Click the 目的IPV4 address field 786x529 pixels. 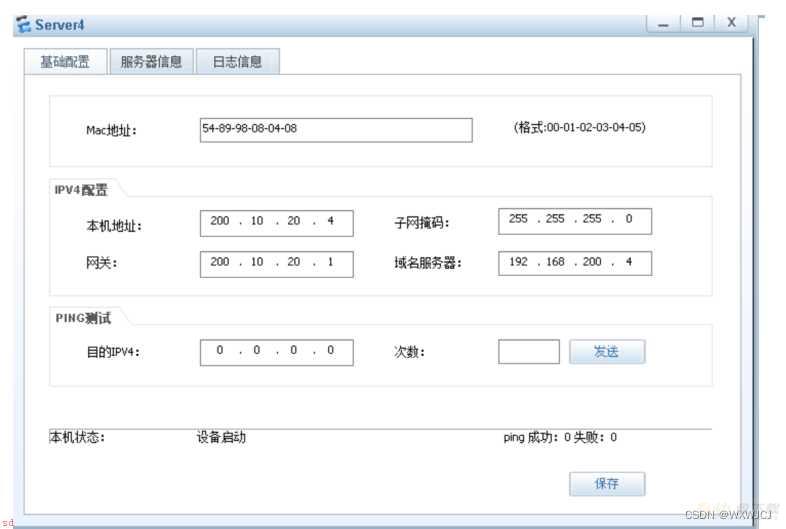pyautogui.click(x=276, y=352)
